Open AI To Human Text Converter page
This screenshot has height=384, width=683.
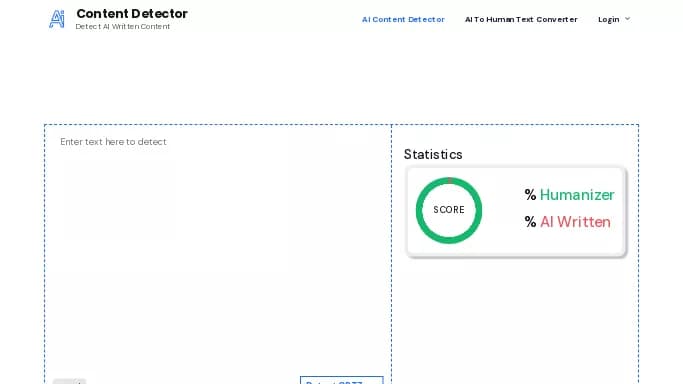click(x=521, y=20)
